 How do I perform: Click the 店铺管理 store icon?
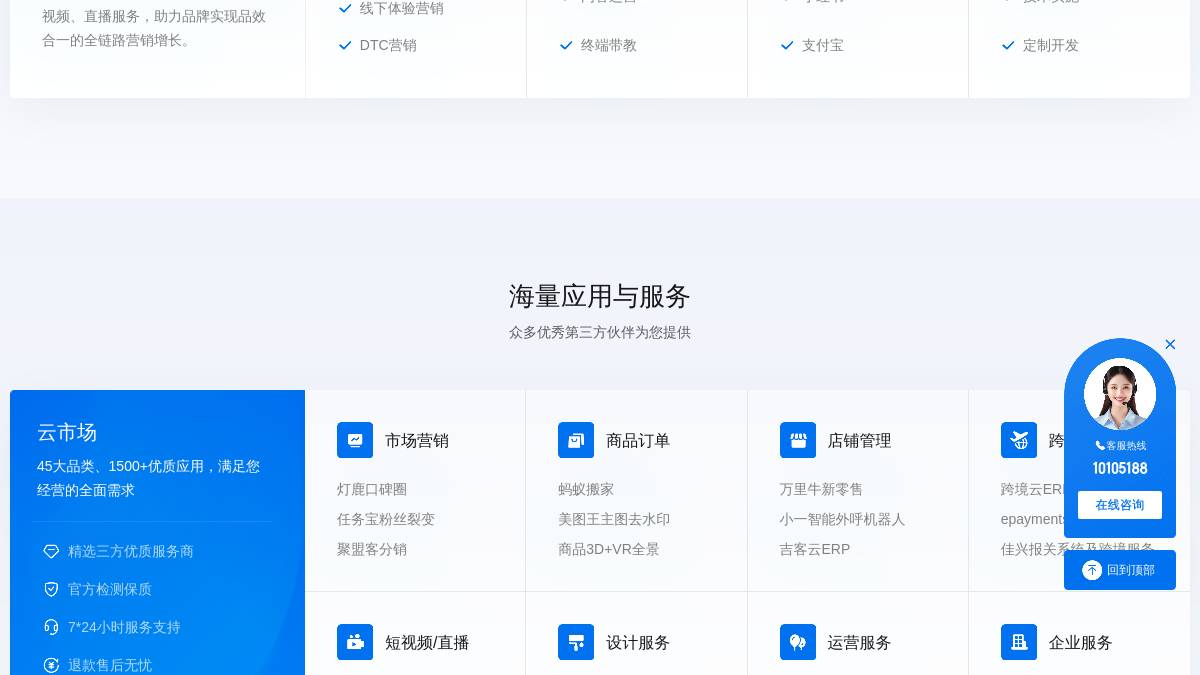pos(798,440)
